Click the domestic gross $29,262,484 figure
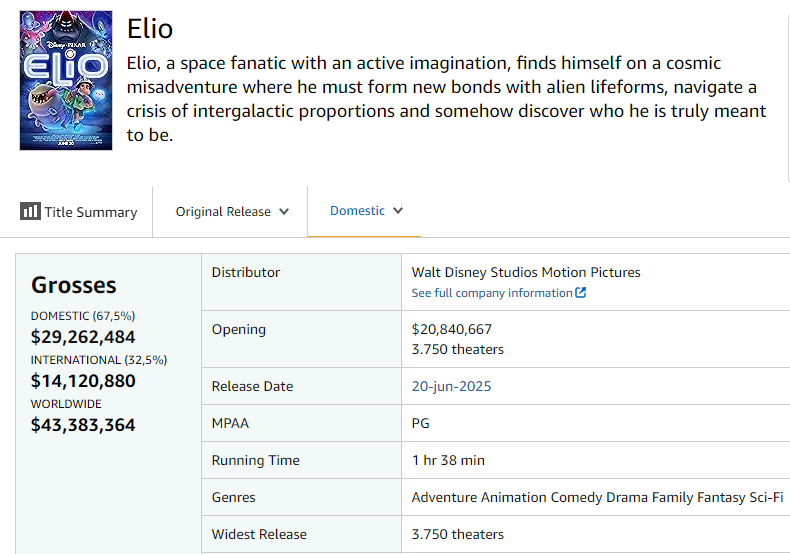 point(83,337)
